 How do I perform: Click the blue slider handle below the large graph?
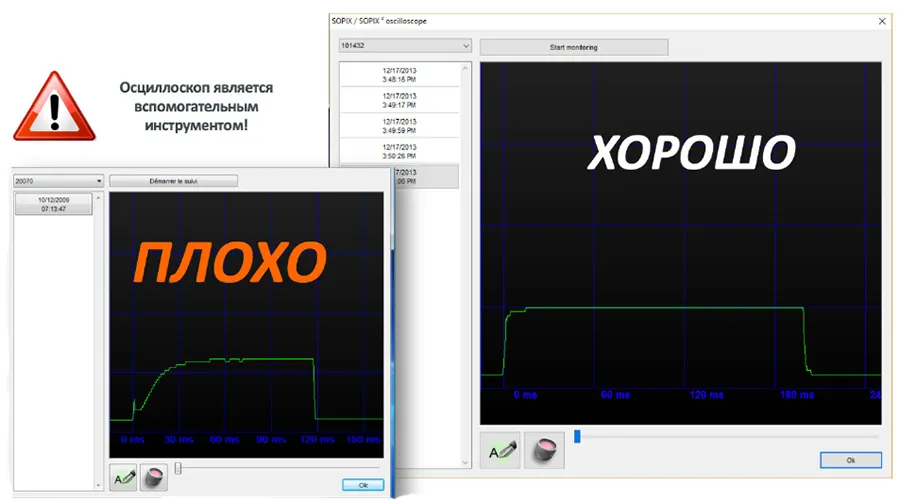(577, 436)
